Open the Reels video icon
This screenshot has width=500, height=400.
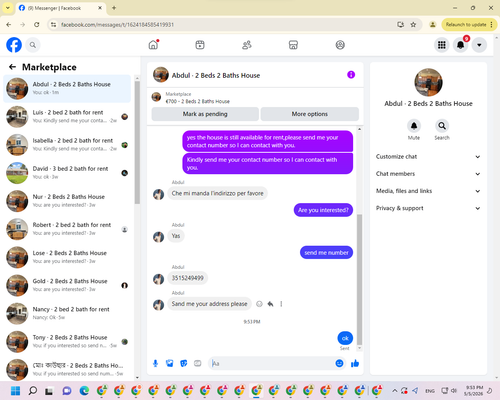pyautogui.click(x=200, y=45)
